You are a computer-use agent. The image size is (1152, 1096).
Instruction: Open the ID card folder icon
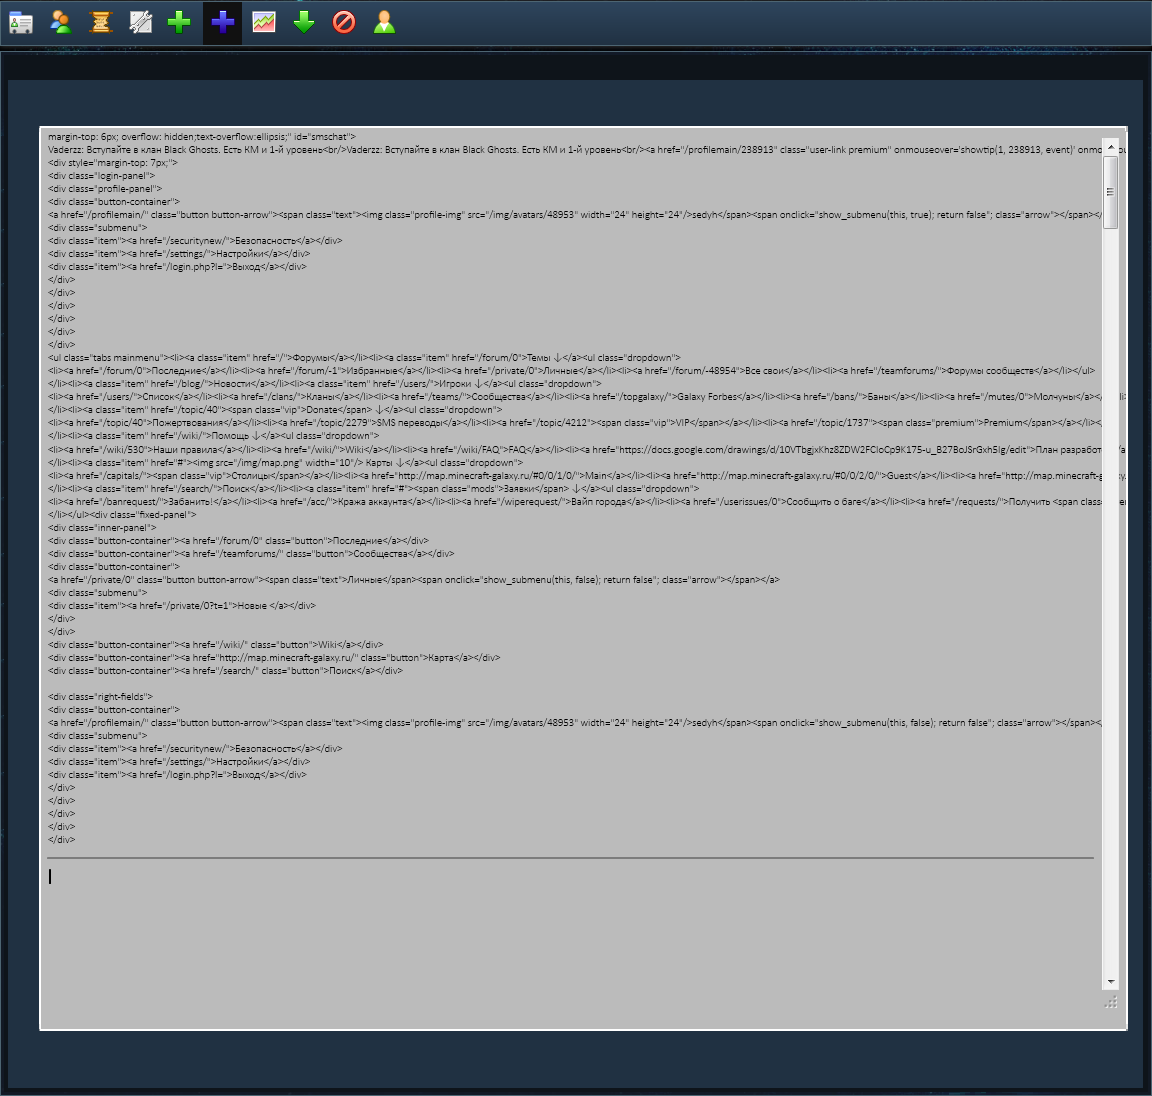pos(21,23)
